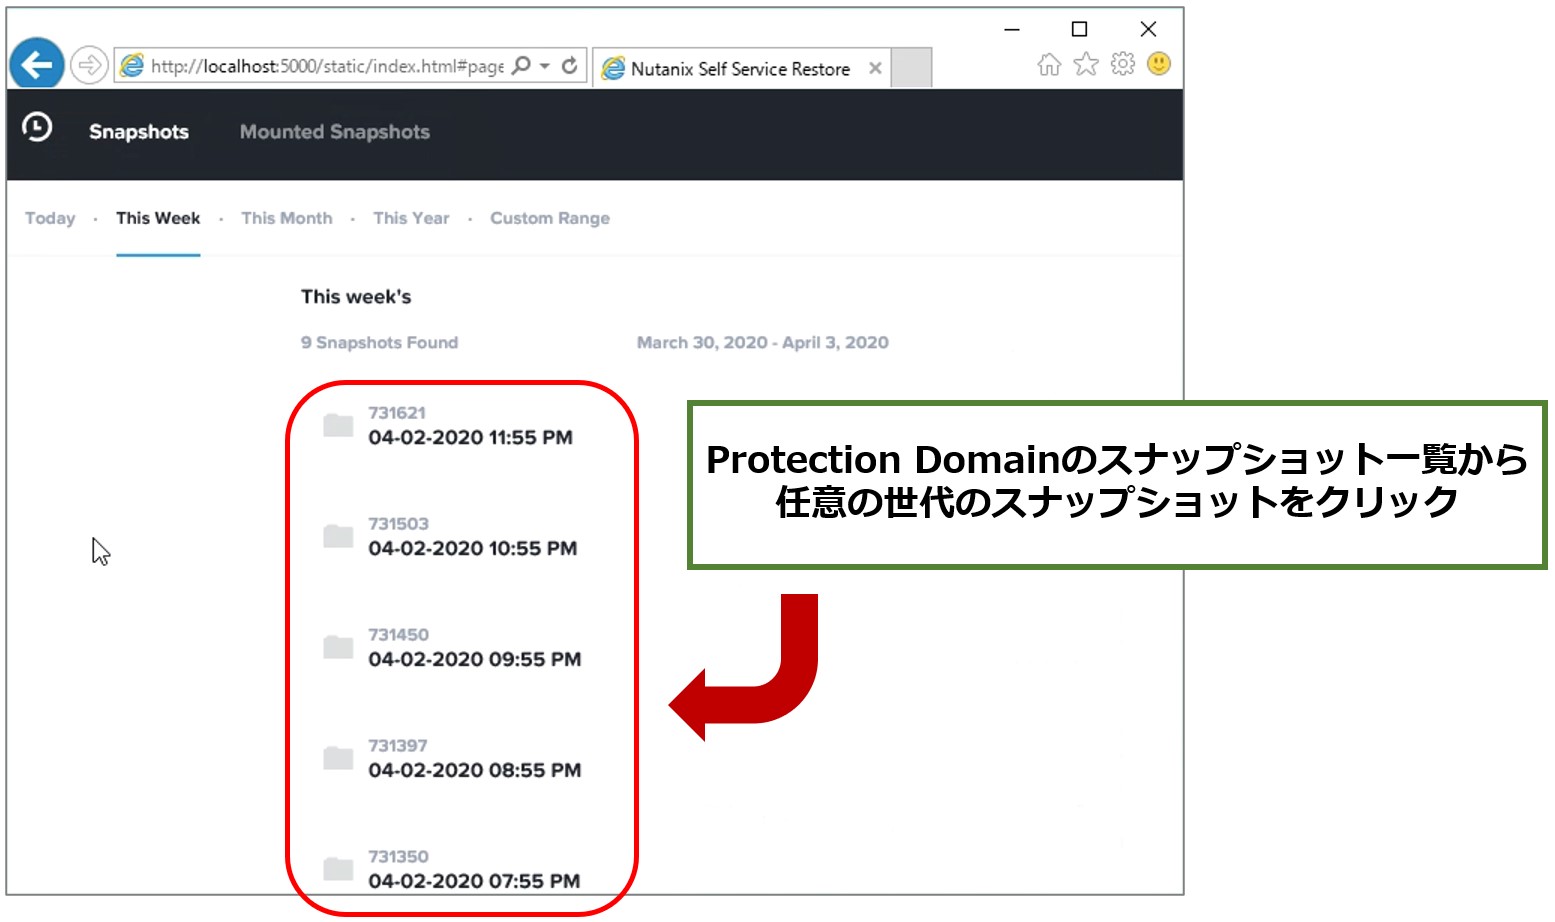Select the Nutanix Self Service Restore tab
The image size is (1555, 922).
click(x=740, y=68)
